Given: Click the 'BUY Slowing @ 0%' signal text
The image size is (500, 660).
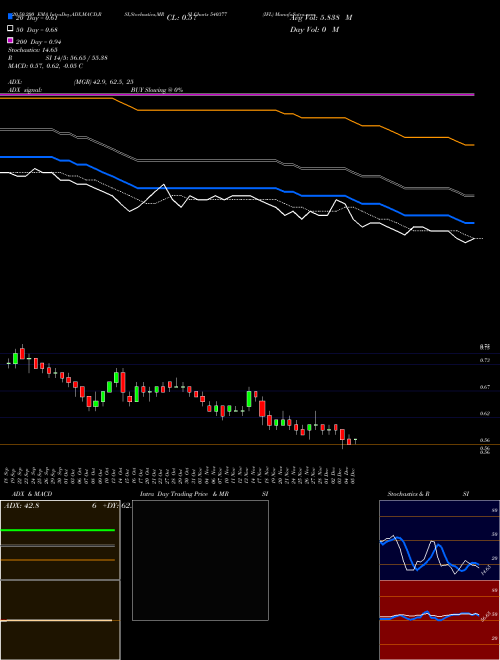Looking at the screenshot, I should (157, 90).
